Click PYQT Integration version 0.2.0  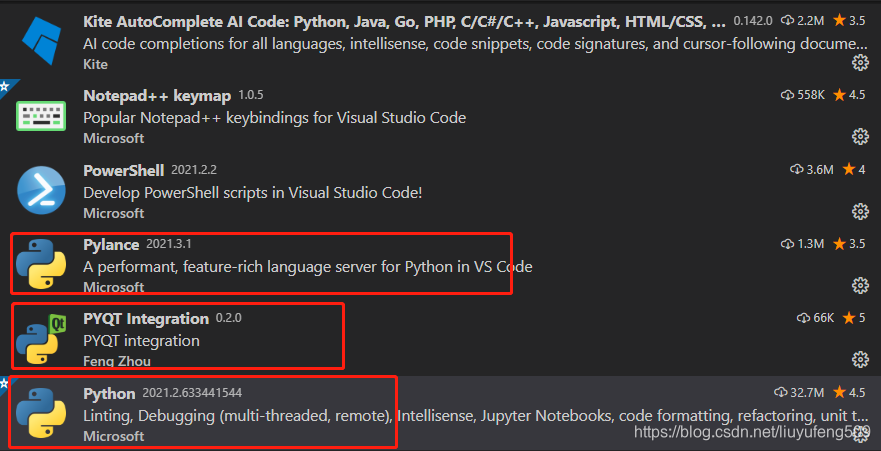(229, 318)
